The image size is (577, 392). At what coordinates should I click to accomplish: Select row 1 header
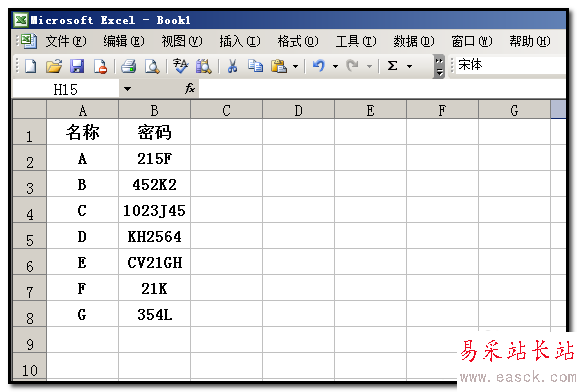[30, 132]
